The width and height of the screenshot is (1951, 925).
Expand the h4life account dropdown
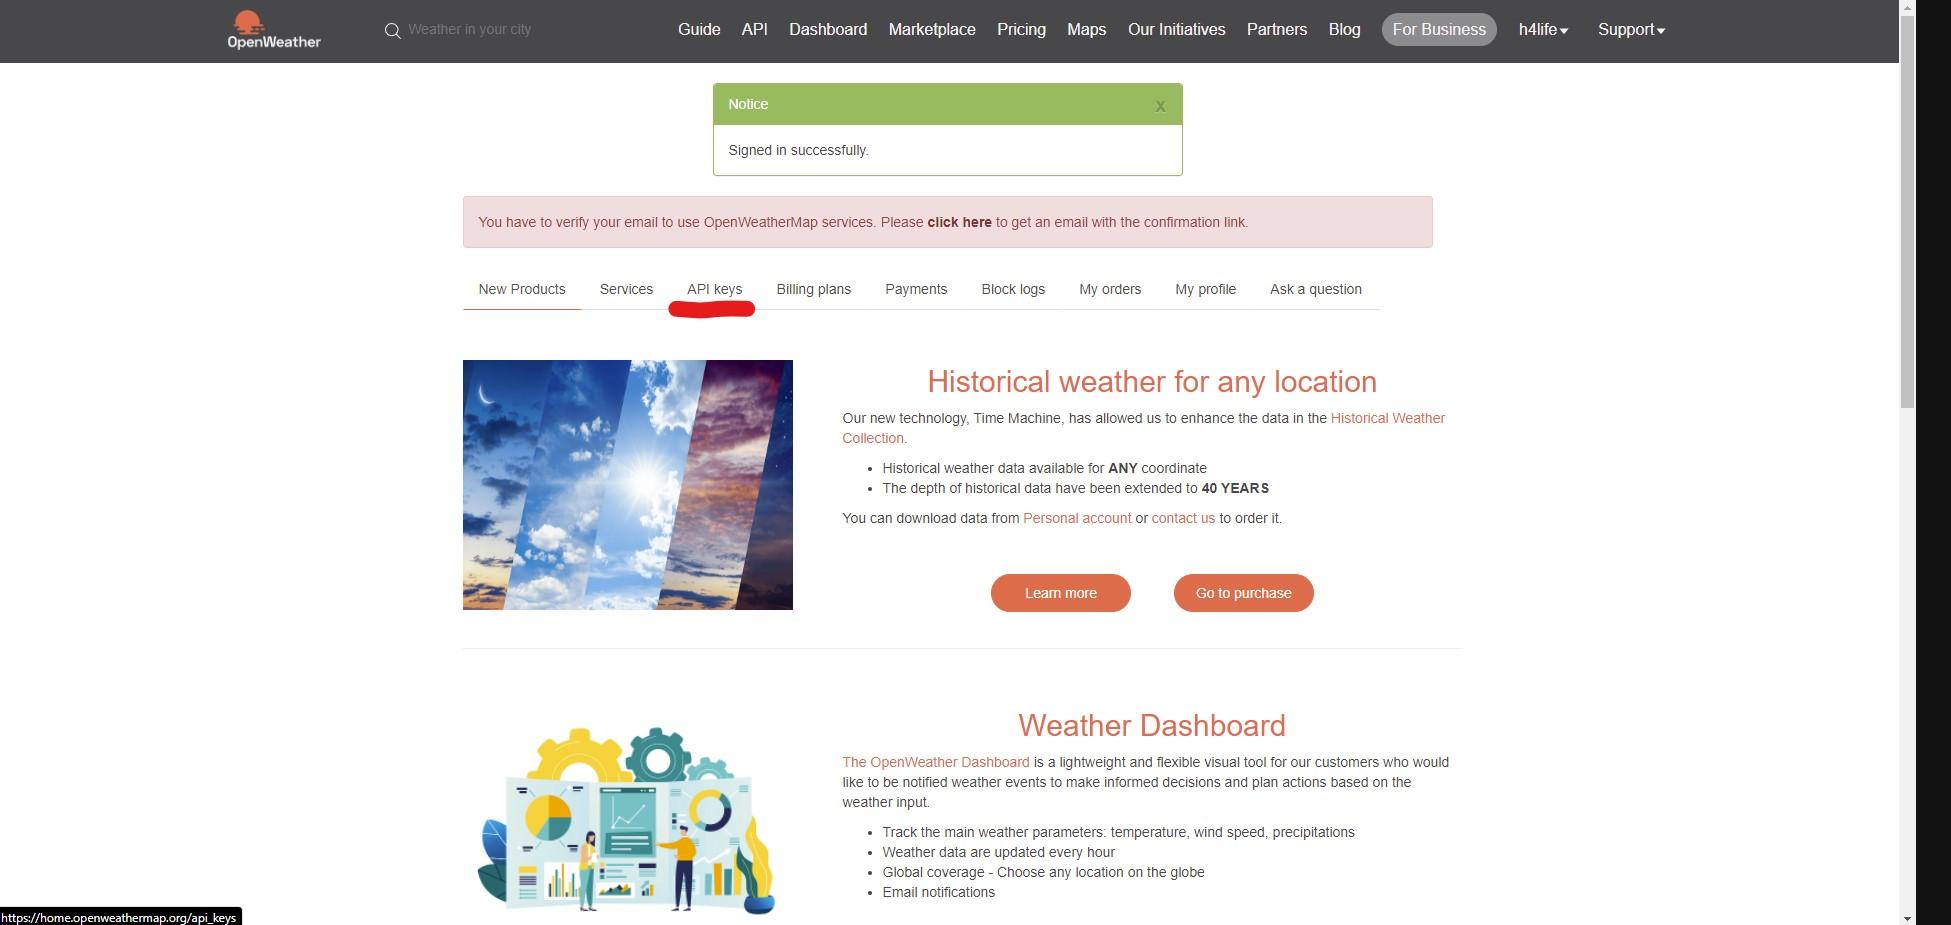pos(1543,30)
